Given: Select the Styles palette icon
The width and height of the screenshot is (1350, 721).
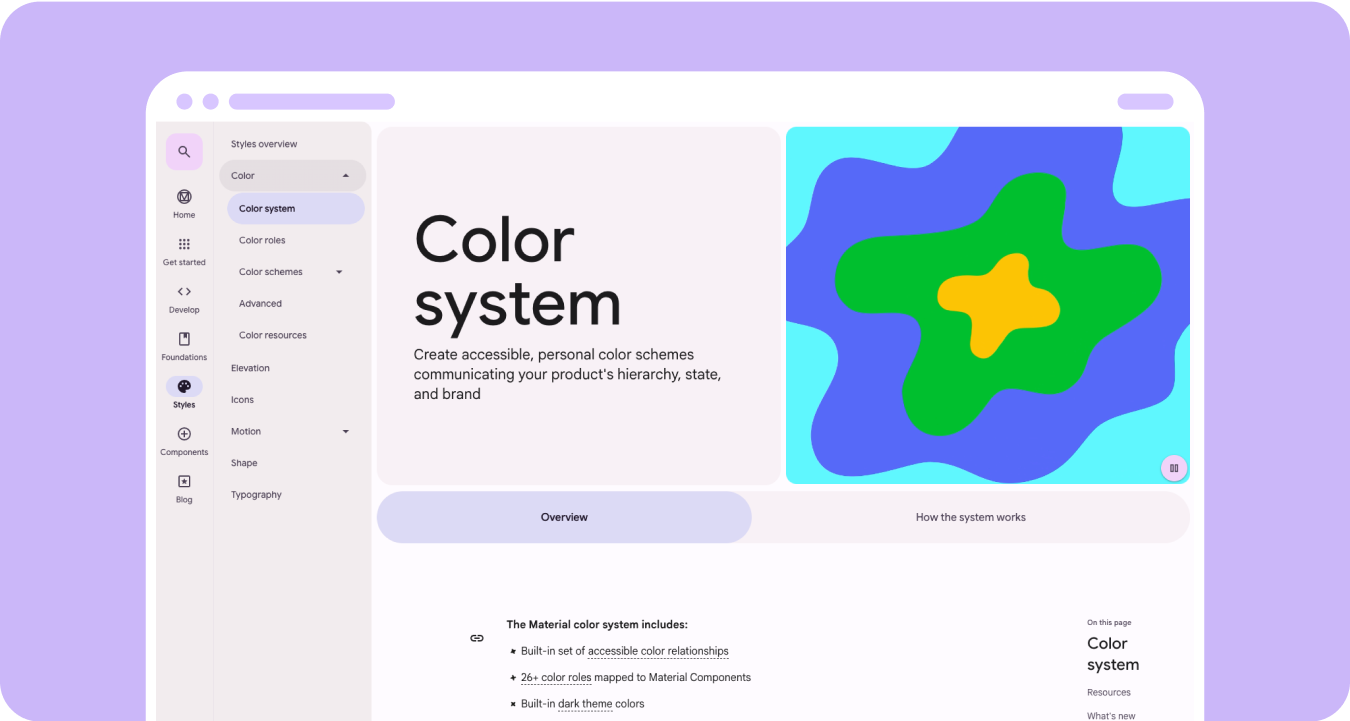Looking at the screenshot, I should pyautogui.click(x=184, y=387).
